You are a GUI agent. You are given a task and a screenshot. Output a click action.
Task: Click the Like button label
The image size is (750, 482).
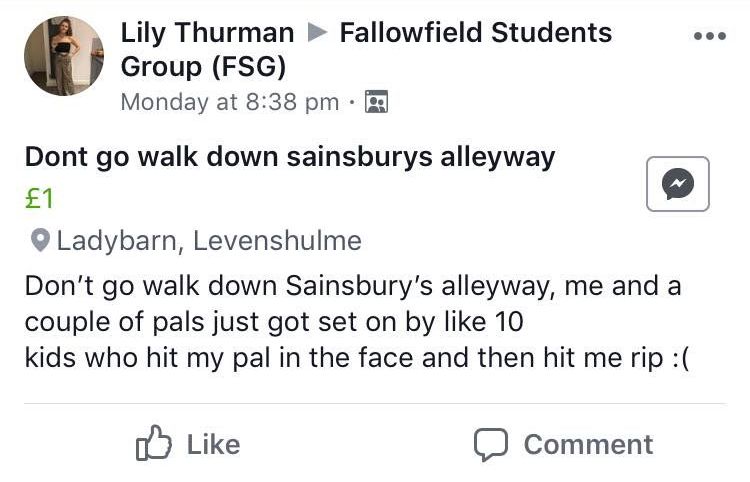[x=213, y=444]
